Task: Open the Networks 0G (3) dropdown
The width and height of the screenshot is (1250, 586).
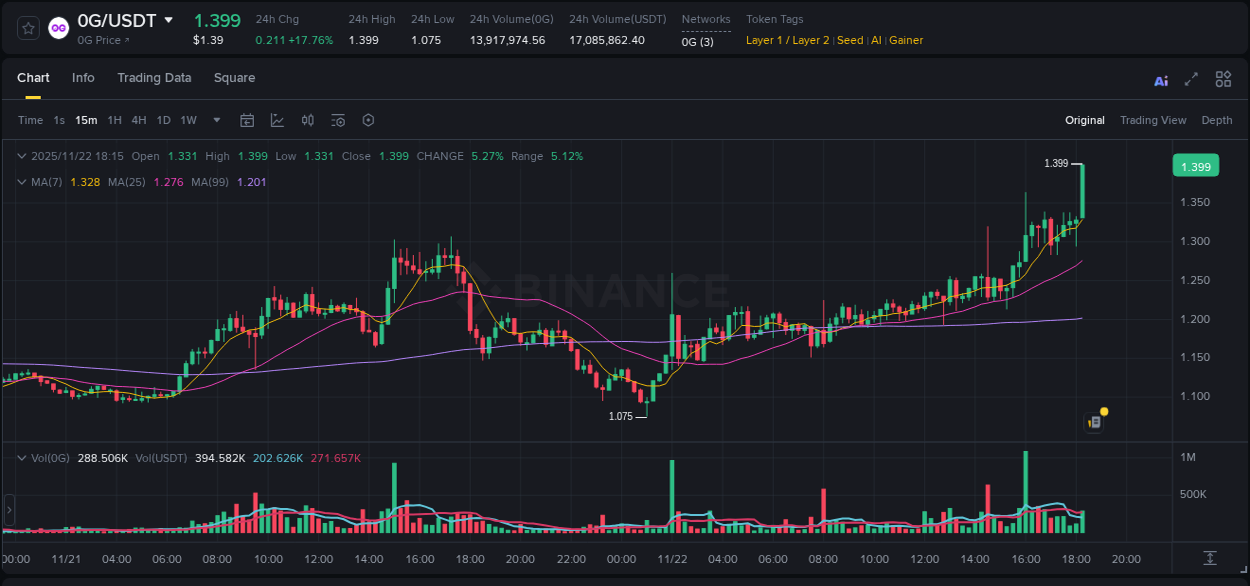Action: (x=697, y=42)
